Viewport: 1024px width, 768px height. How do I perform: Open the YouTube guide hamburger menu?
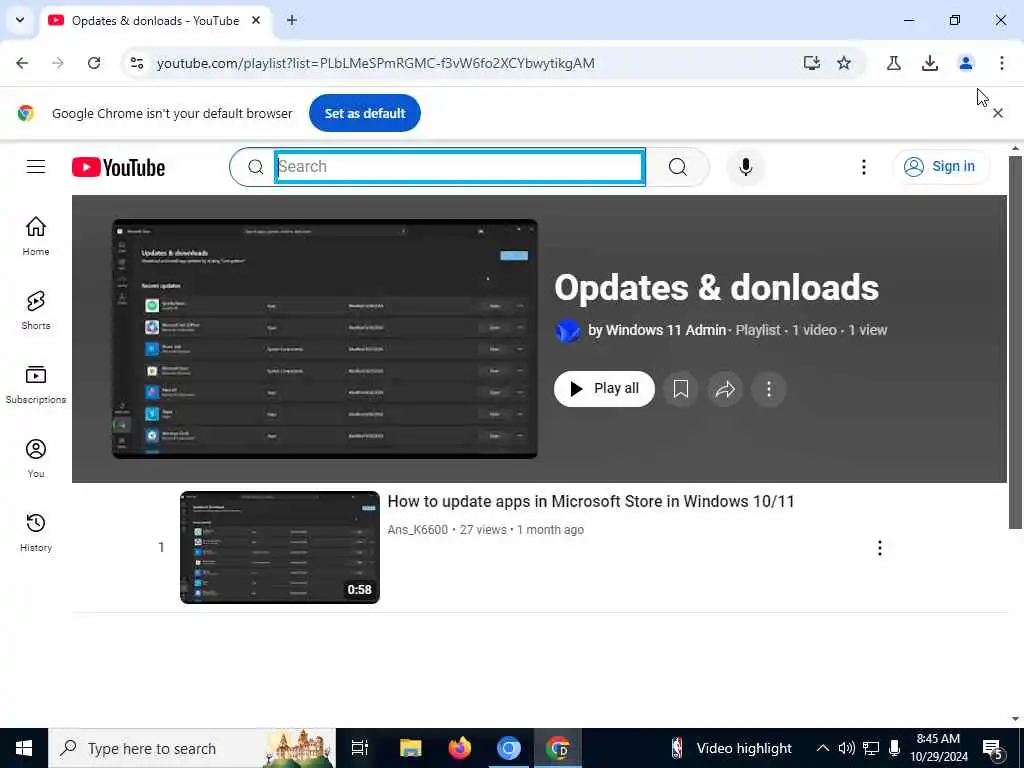pyautogui.click(x=36, y=167)
